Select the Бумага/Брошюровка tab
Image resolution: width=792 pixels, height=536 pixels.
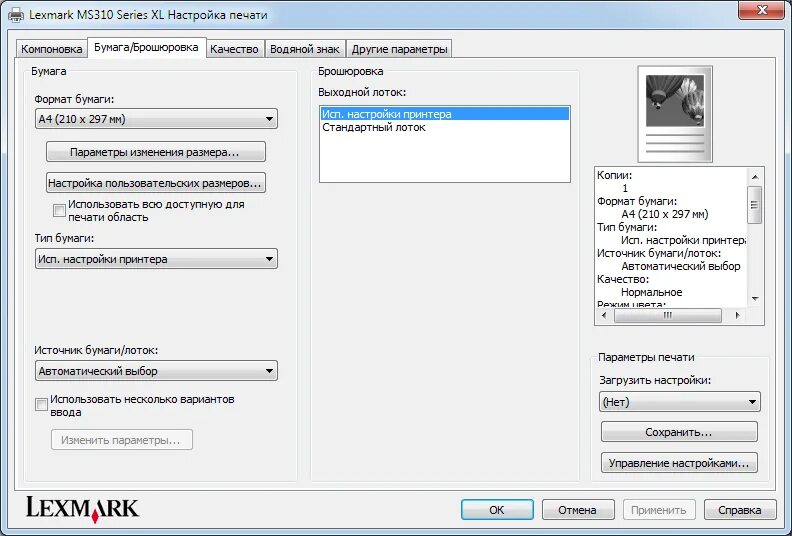pyautogui.click(x=146, y=47)
